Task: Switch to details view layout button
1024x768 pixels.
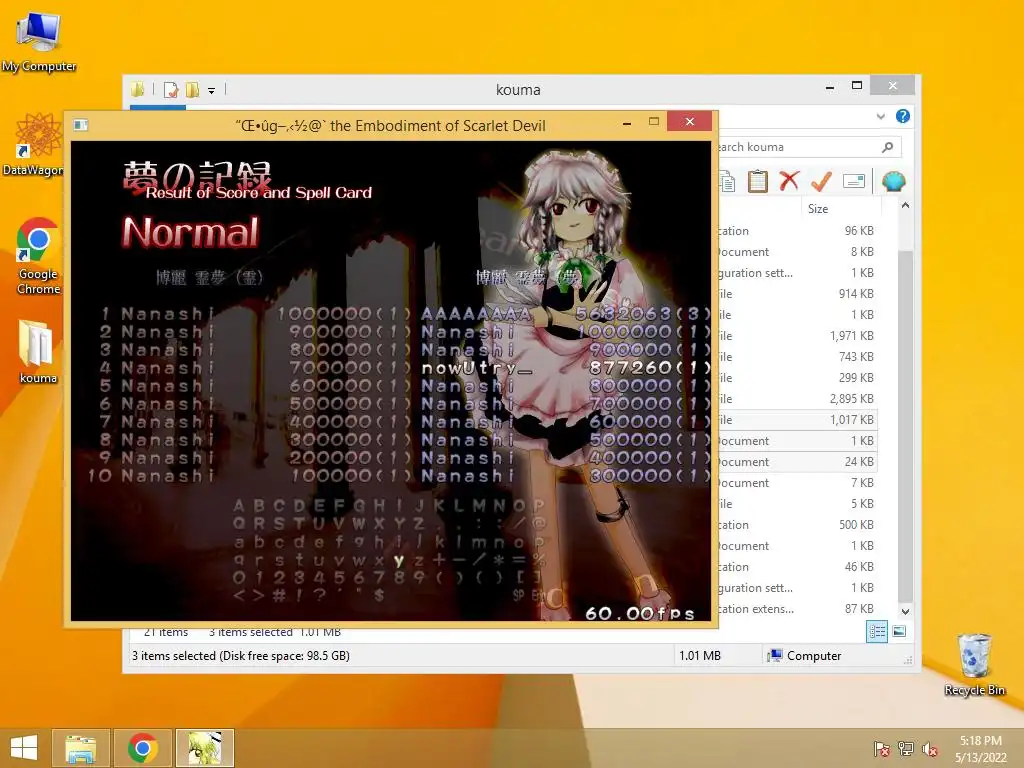Action: pyautogui.click(x=877, y=631)
